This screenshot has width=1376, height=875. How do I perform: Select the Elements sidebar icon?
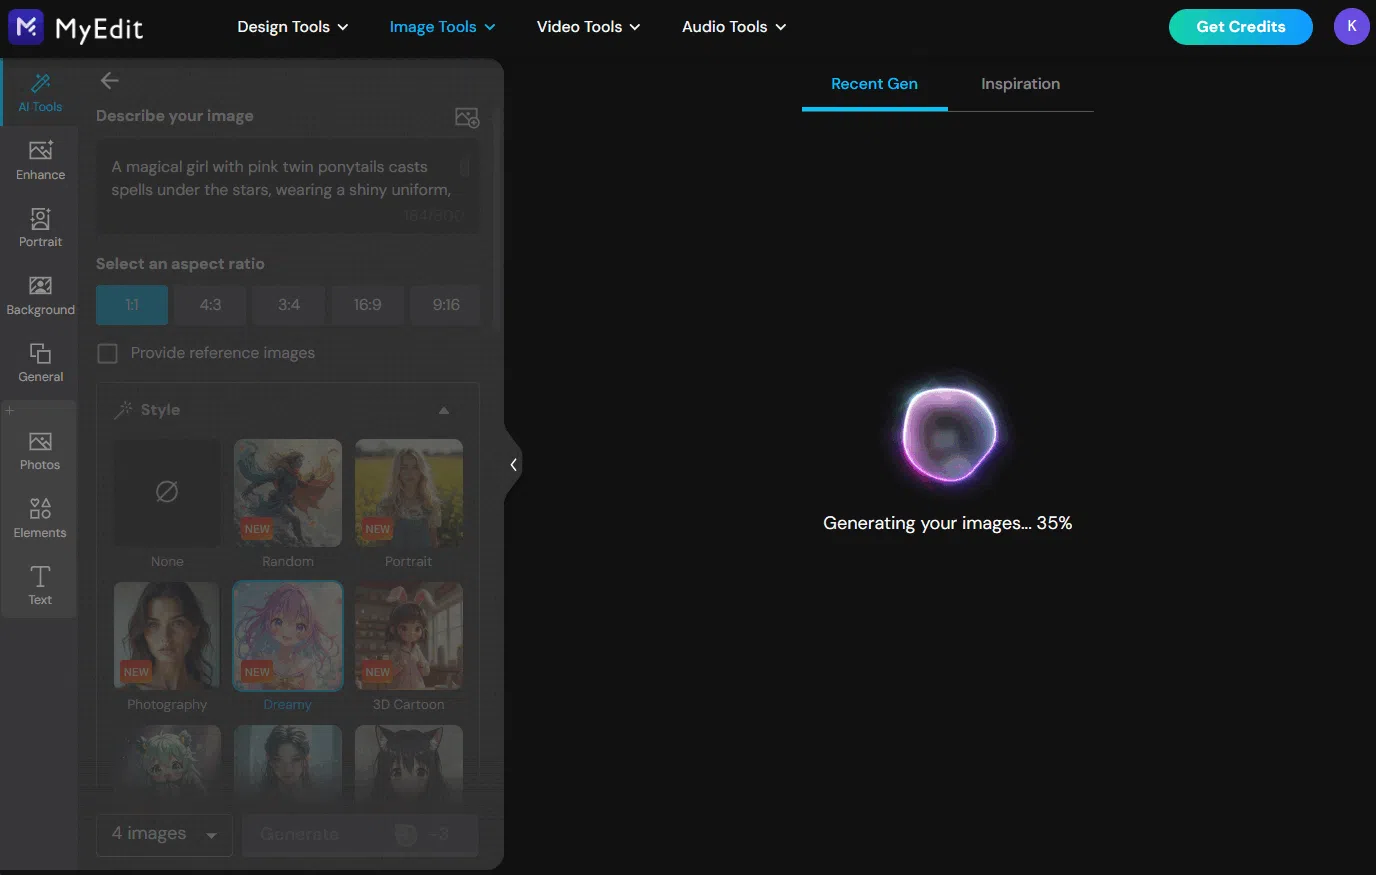click(40, 519)
